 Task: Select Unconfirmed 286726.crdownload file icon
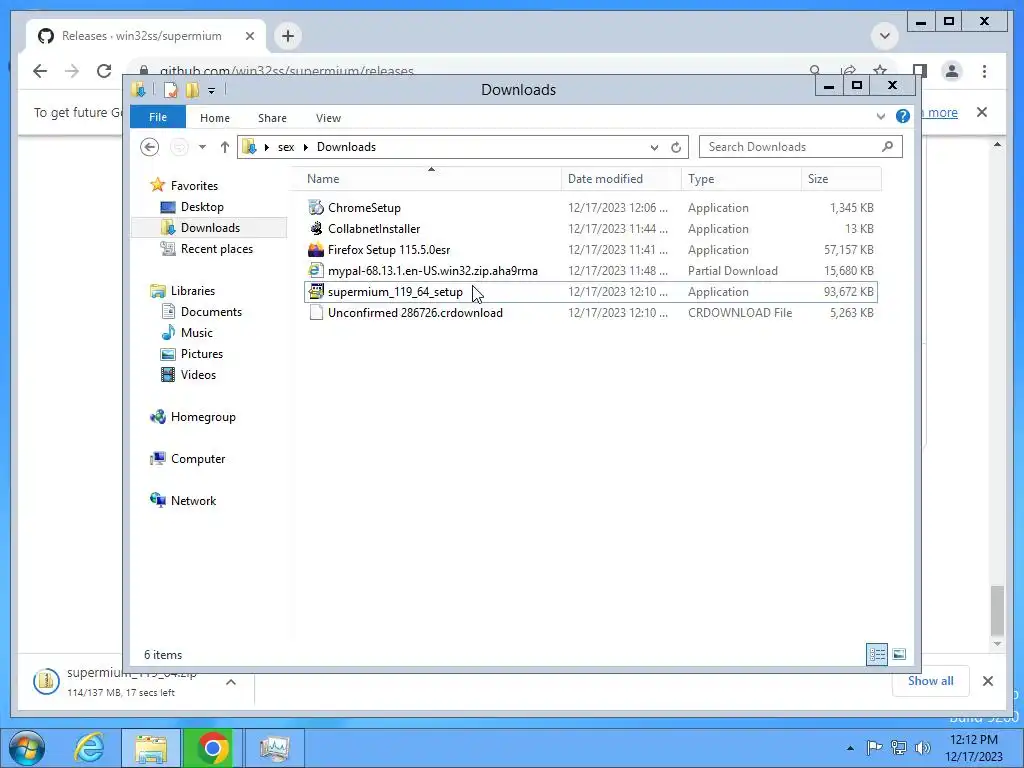[x=316, y=313]
